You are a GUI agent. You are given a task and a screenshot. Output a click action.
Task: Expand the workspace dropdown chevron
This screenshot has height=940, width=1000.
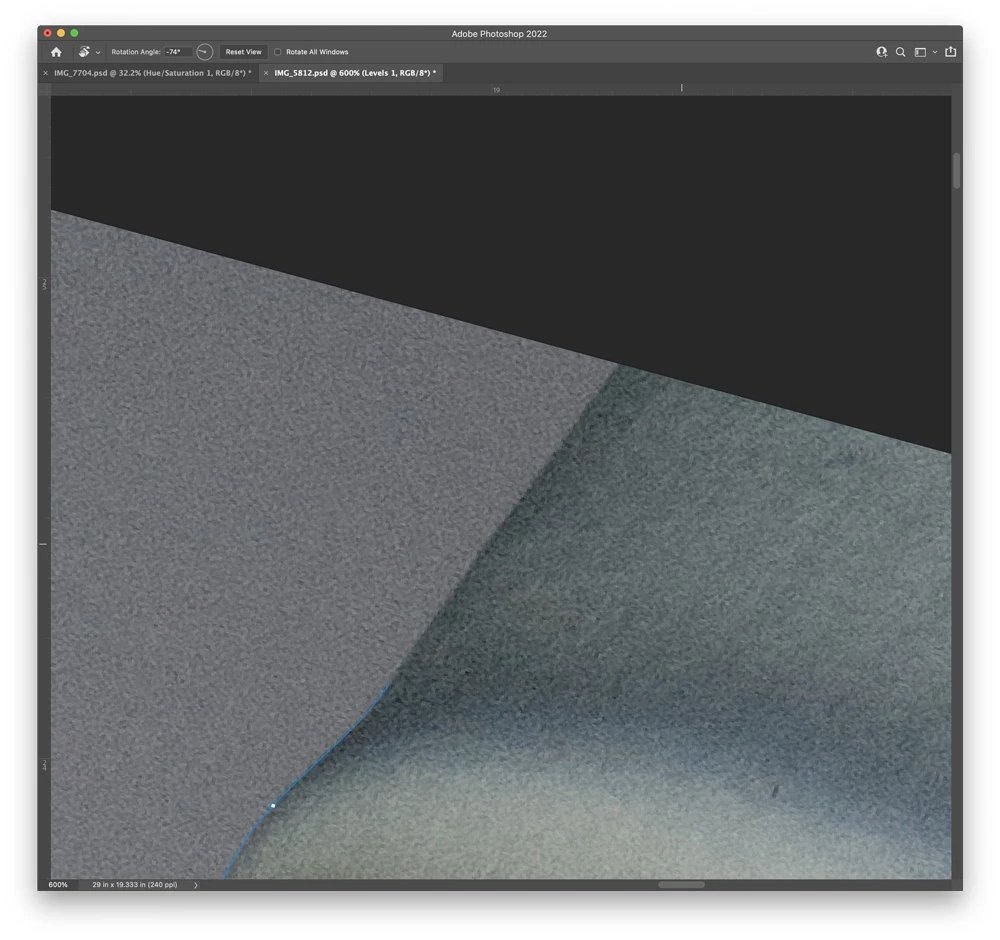[x=935, y=52]
